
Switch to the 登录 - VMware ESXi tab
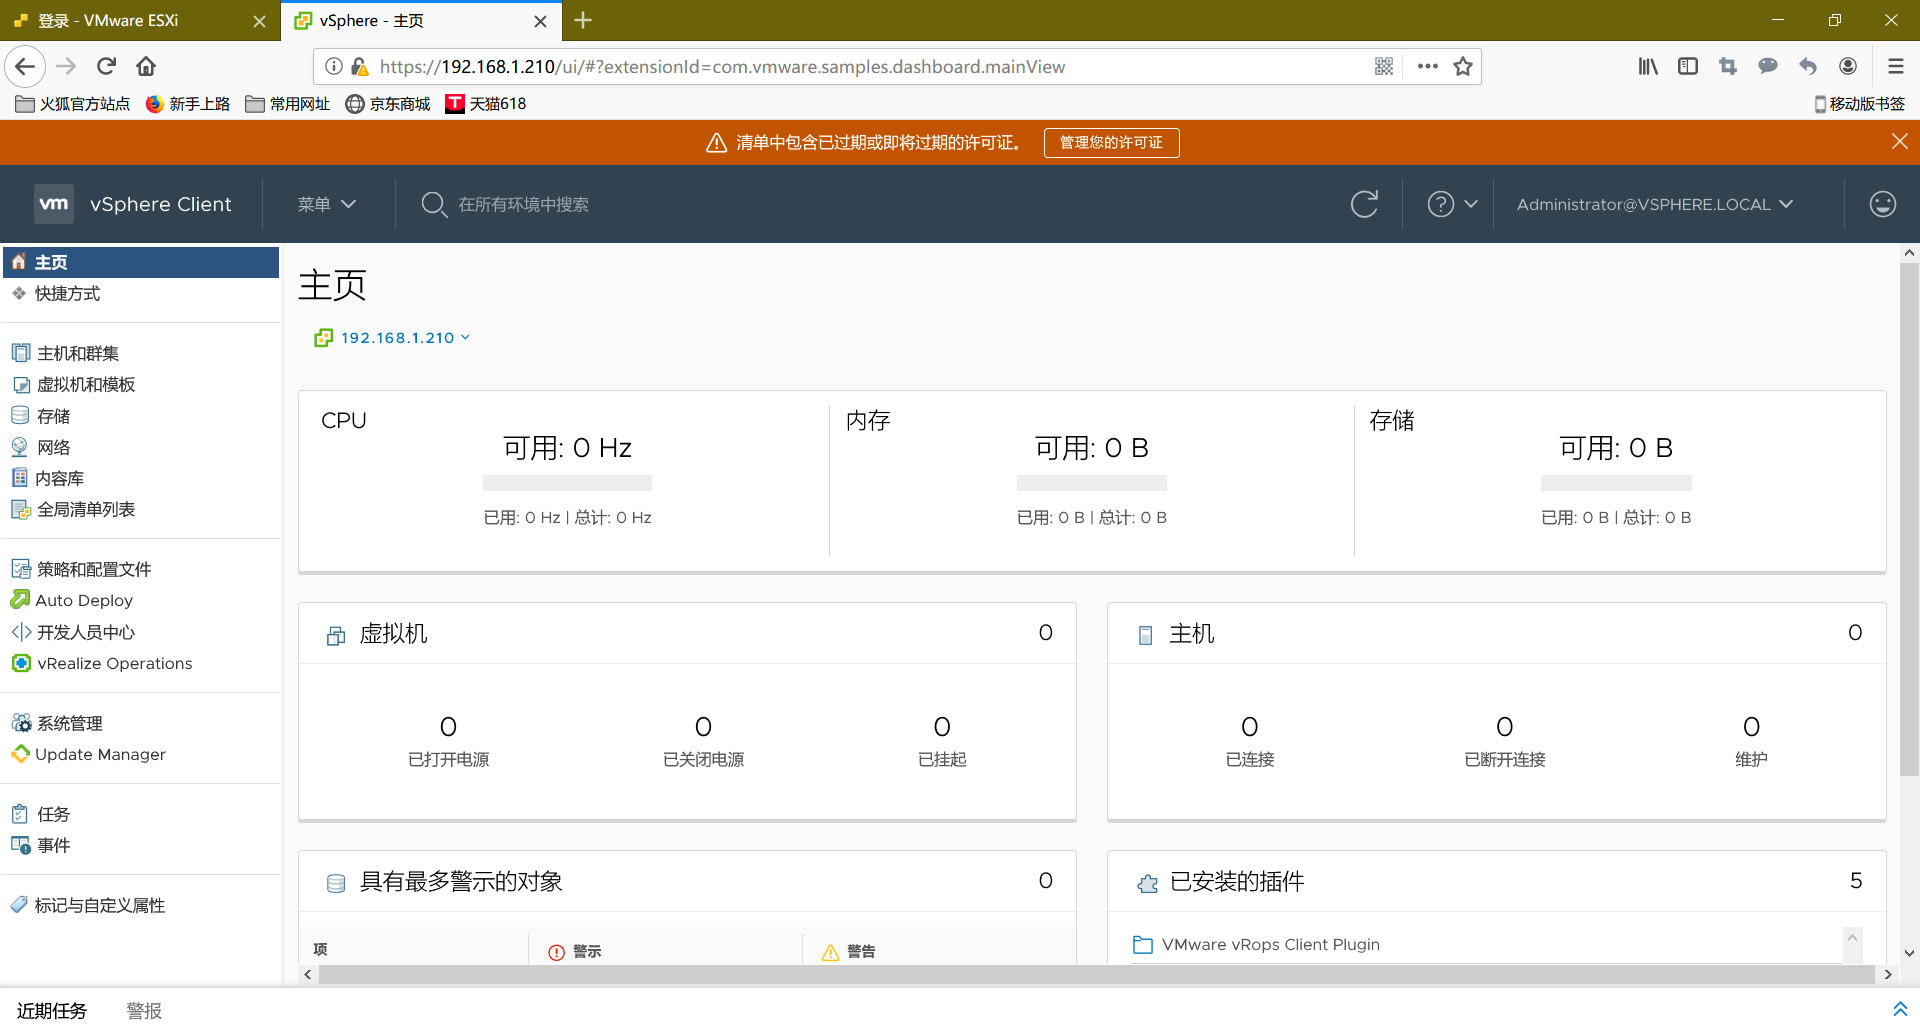pos(138,21)
